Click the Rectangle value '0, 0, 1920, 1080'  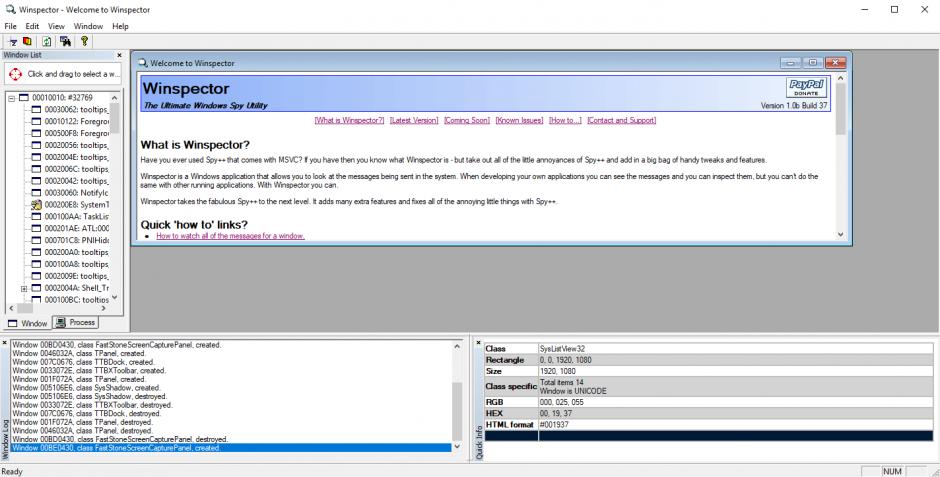[x=567, y=360]
